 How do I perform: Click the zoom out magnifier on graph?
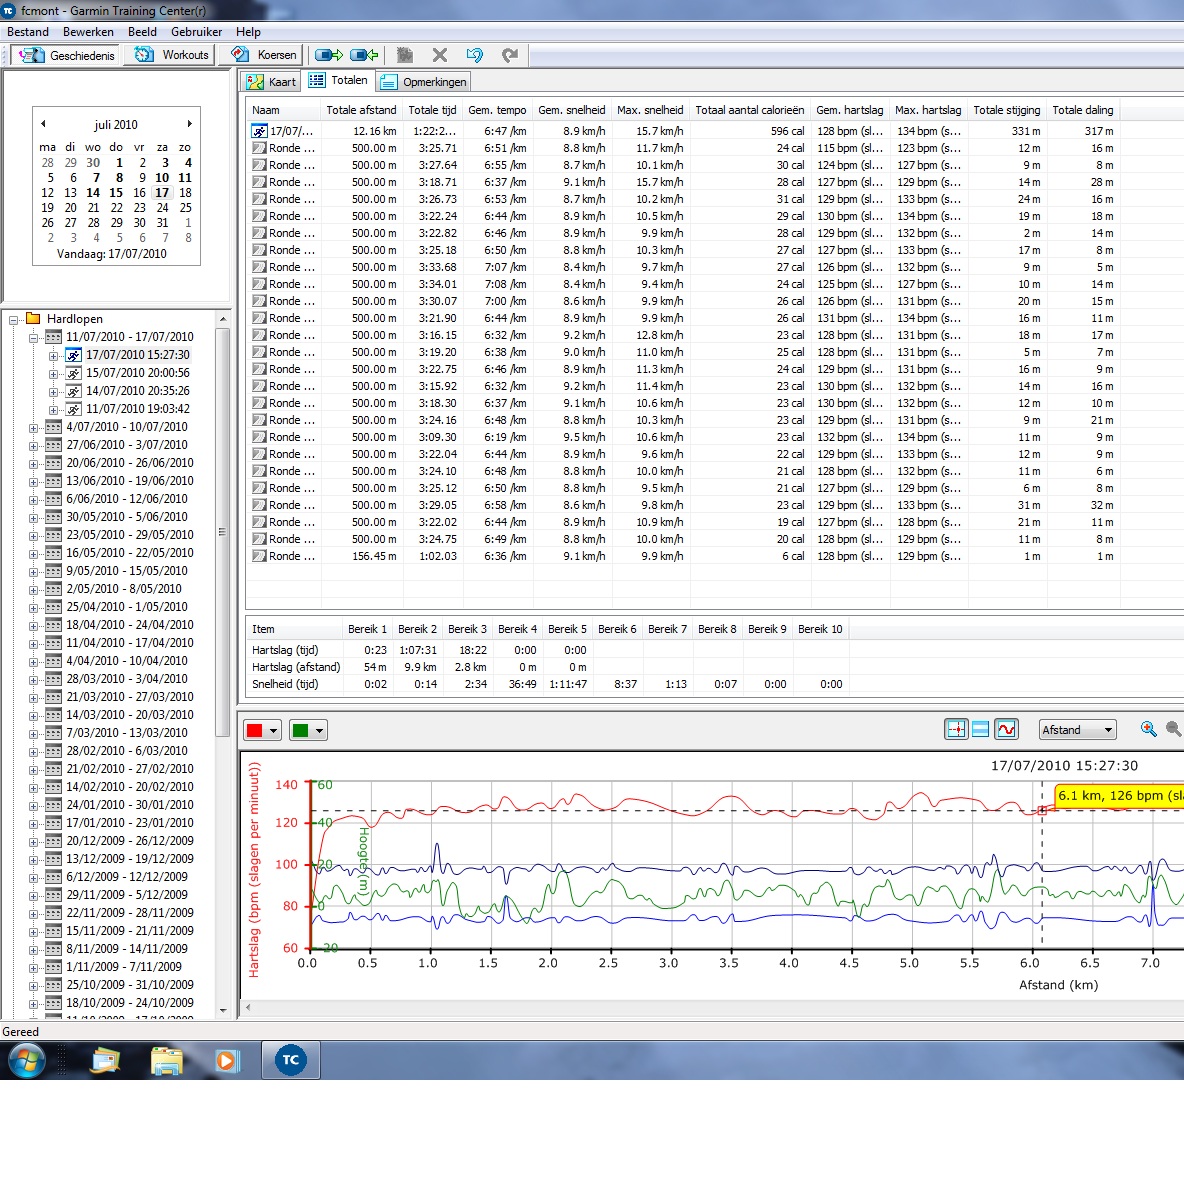1174,729
